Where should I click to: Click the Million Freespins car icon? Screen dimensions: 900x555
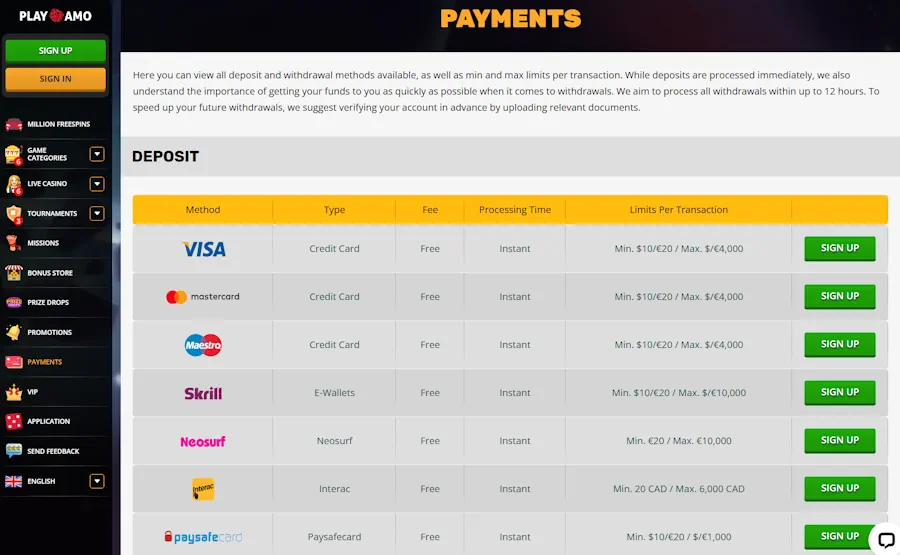click(14, 124)
